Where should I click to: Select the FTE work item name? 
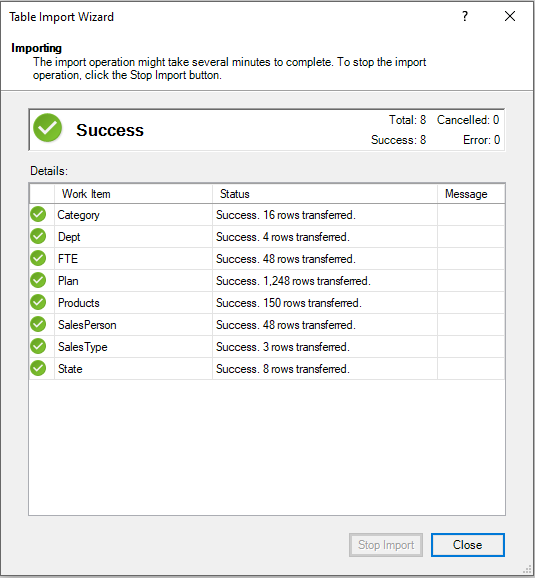68,259
